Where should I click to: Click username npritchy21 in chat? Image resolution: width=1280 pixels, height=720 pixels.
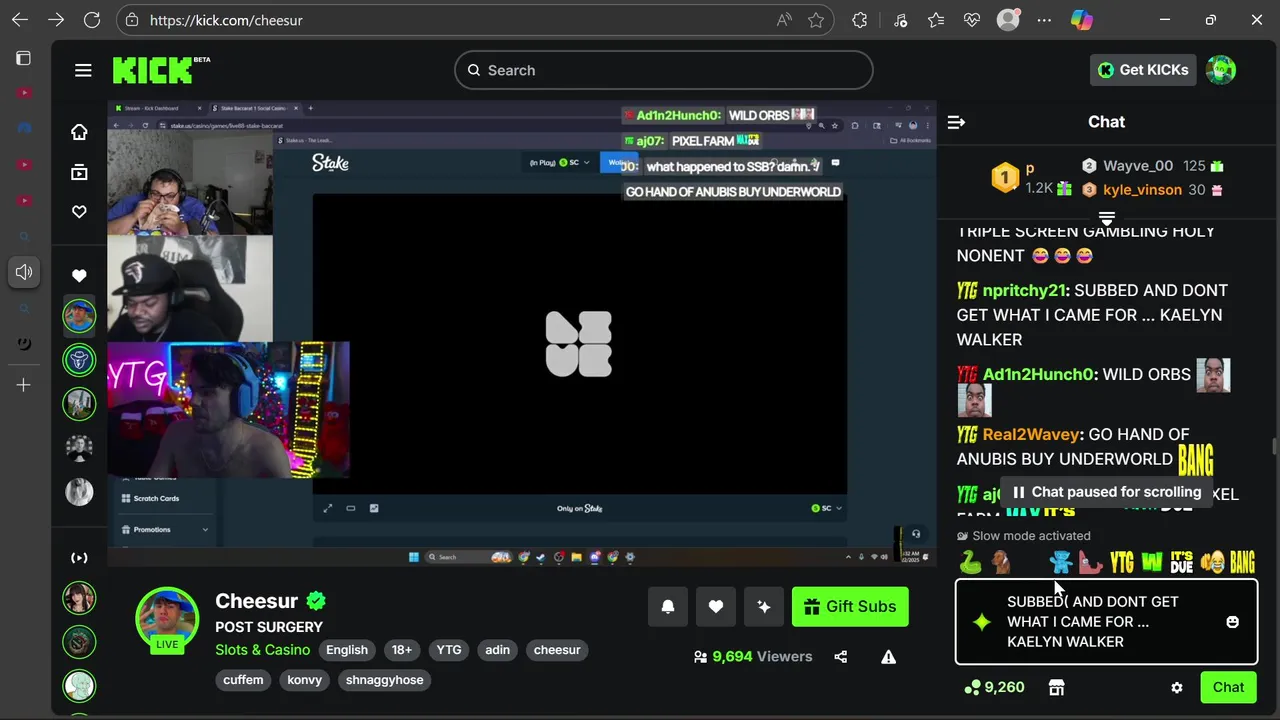pyautogui.click(x=1024, y=290)
